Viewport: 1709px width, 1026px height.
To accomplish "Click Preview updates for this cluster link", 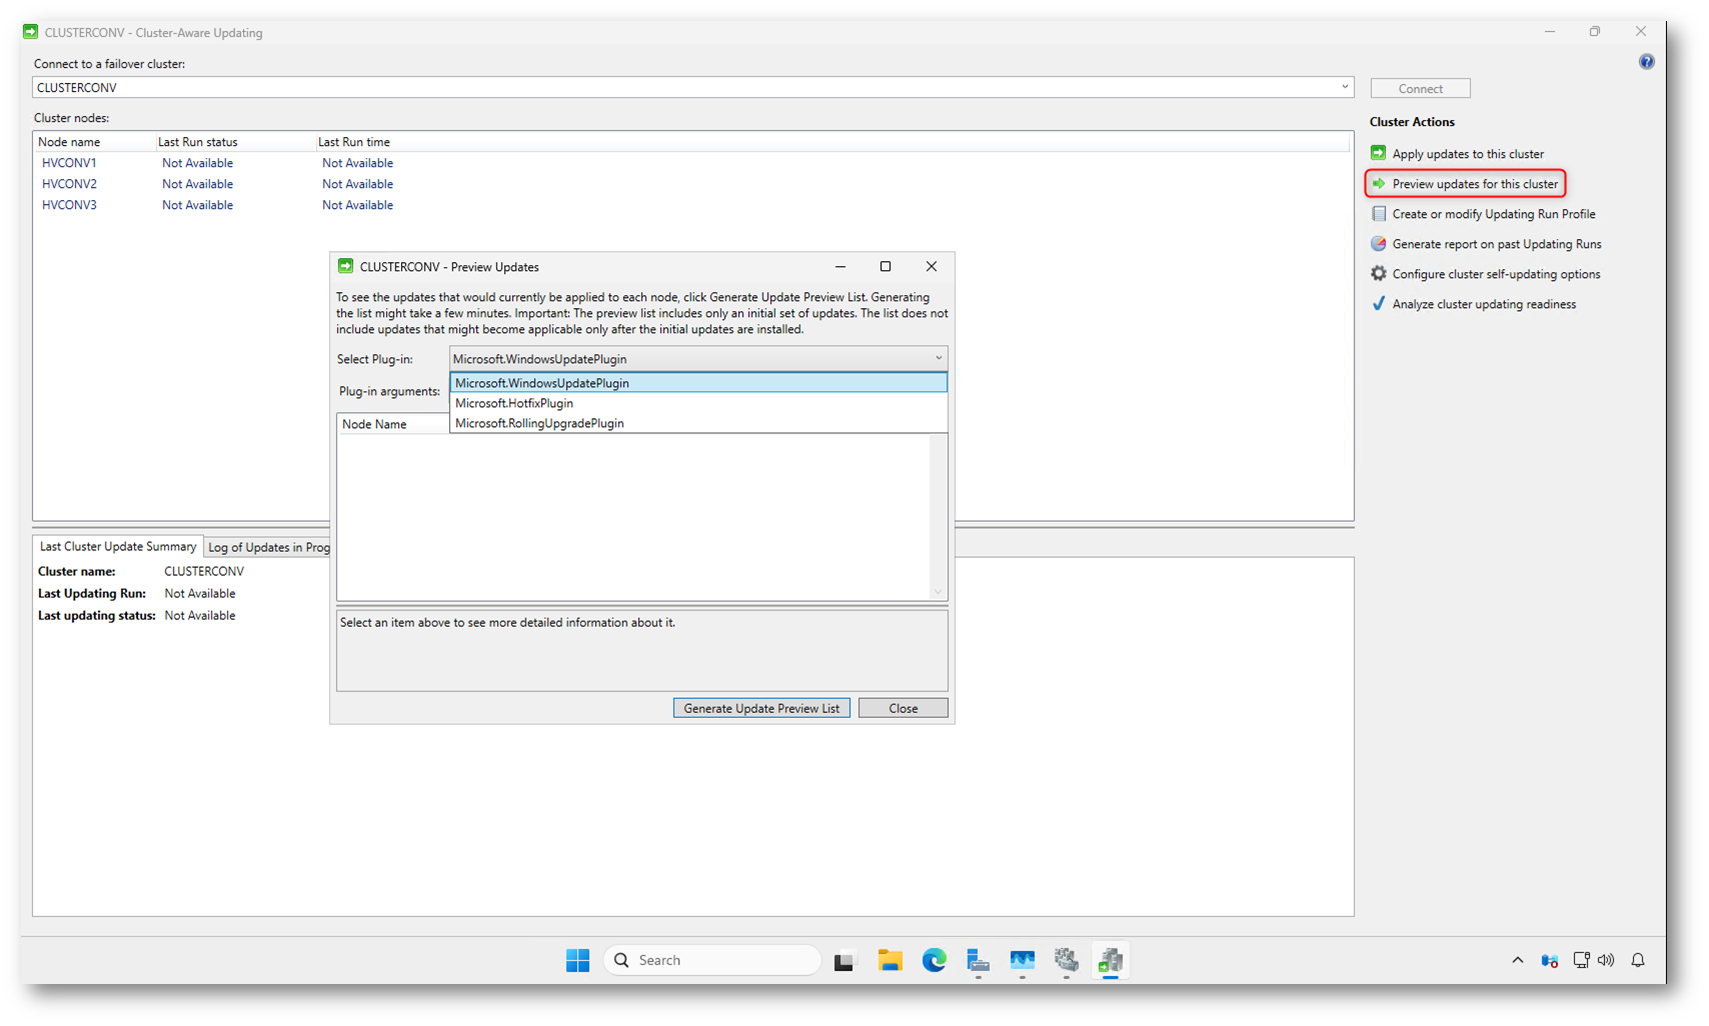I will [1474, 184].
